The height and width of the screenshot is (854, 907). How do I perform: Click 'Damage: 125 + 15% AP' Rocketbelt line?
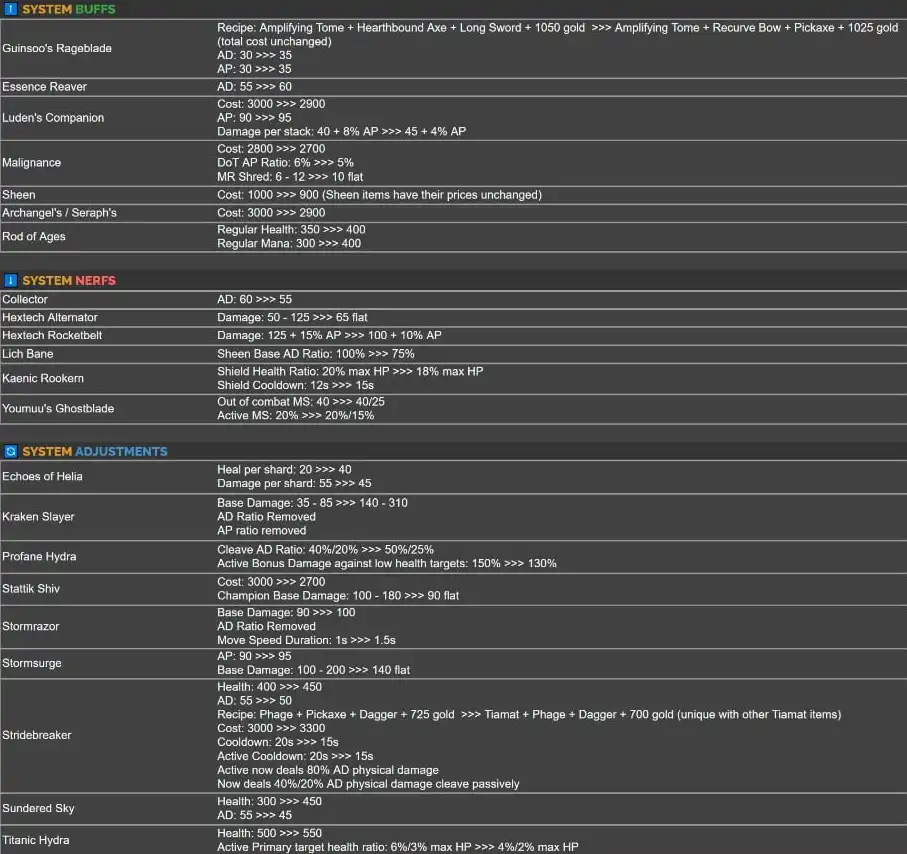tap(329, 336)
